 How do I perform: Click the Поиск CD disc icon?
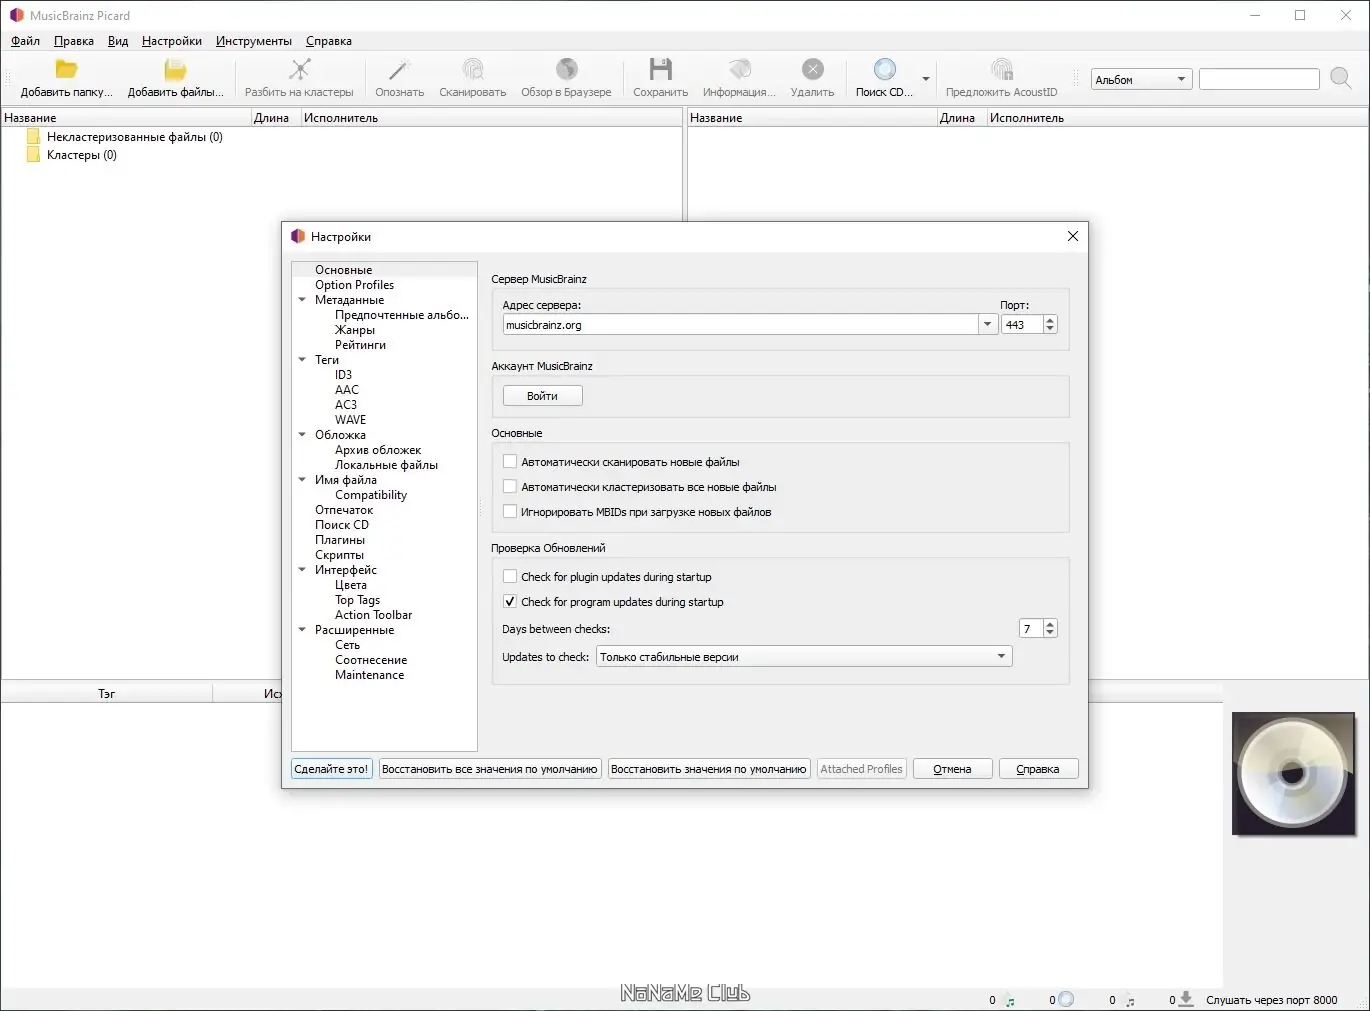point(884,69)
